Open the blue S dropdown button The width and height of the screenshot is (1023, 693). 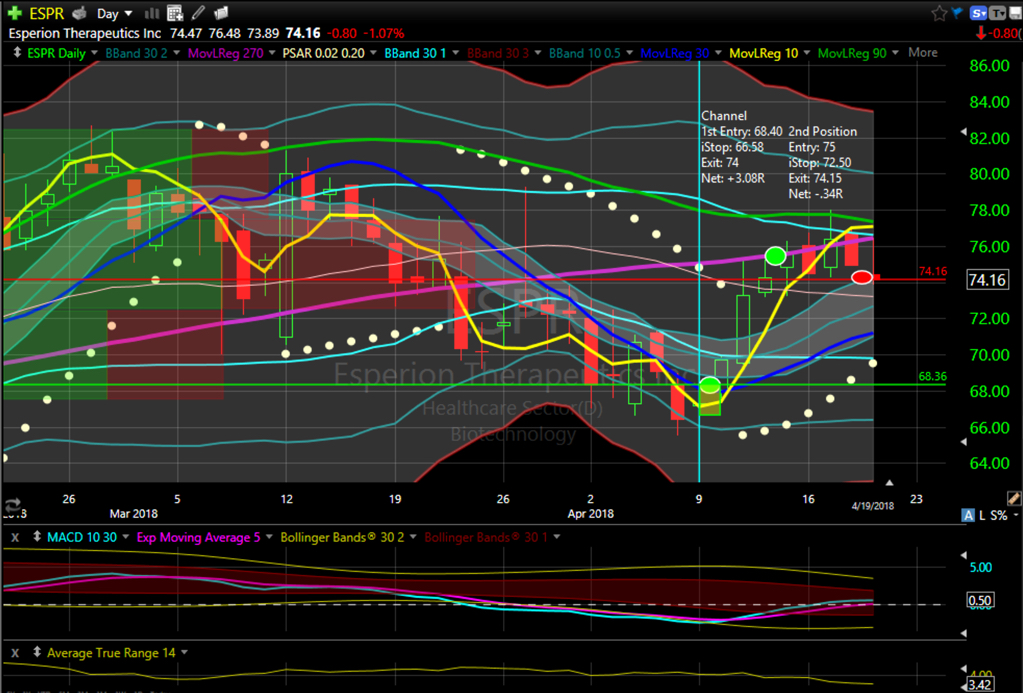point(978,13)
